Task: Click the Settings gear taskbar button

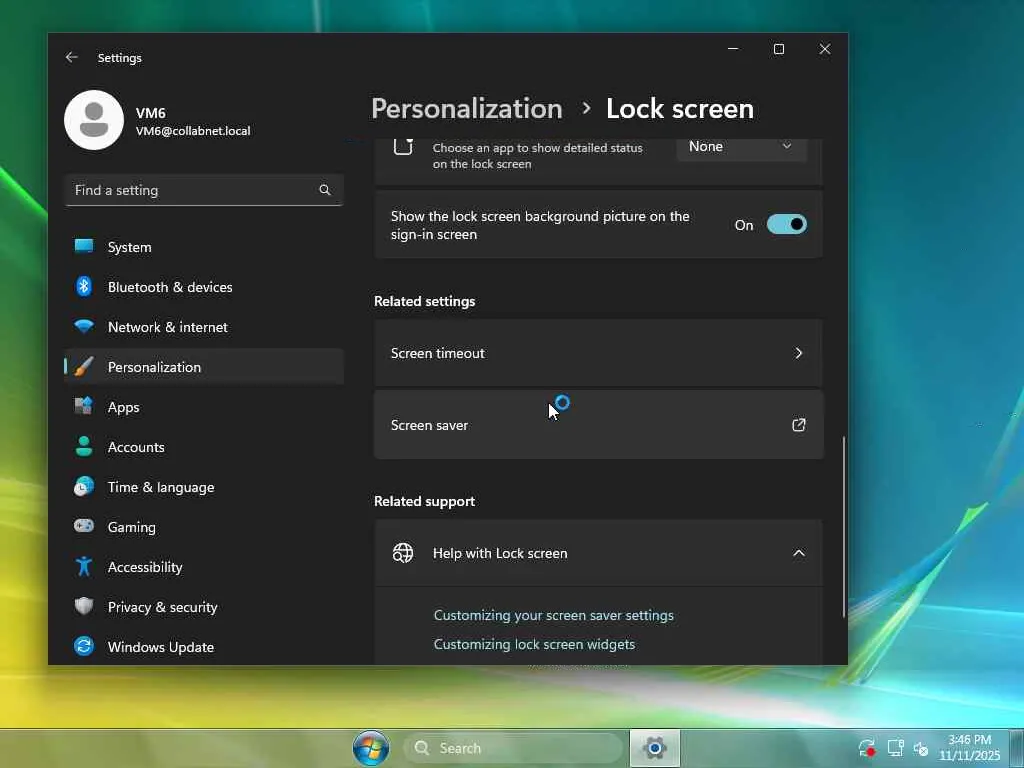Action: 654,748
